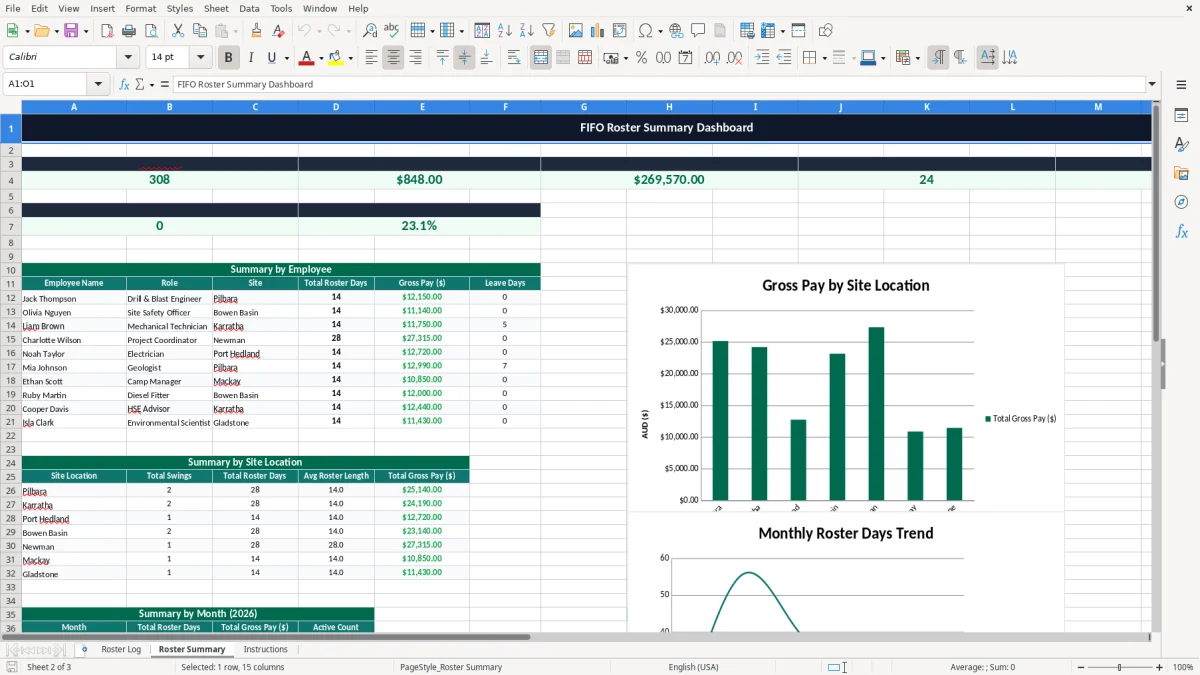Image resolution: width=1200 pixels, height=675 pixels.
Task: Click English (USA) language status
Action: [x=693, y=667]
